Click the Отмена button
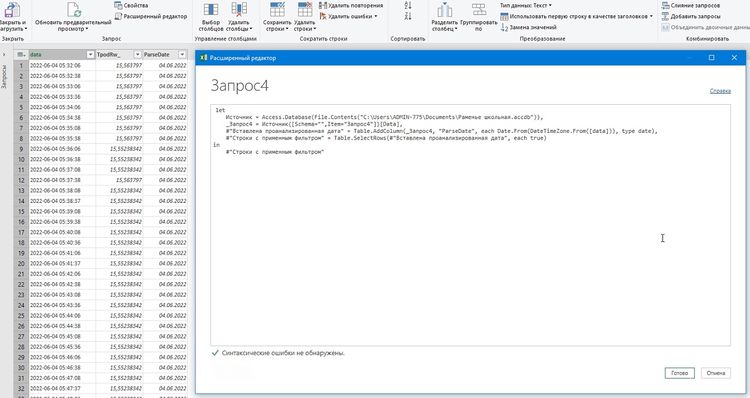Viewport: 750px width, 398px height. tap(716, 373)
